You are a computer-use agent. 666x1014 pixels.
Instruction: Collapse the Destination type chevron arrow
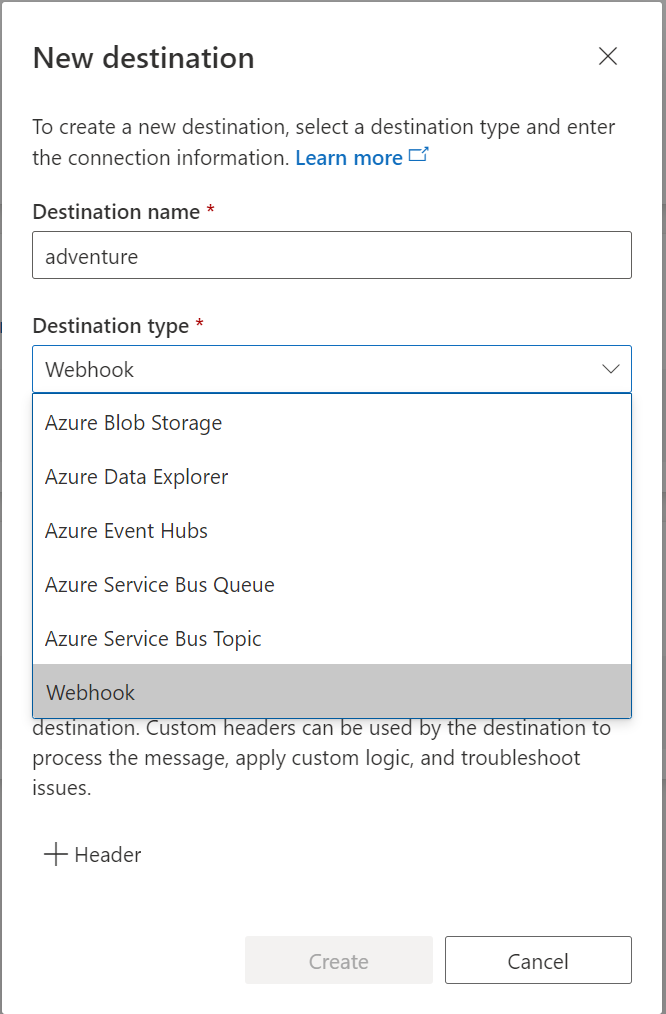coord(610,369)
